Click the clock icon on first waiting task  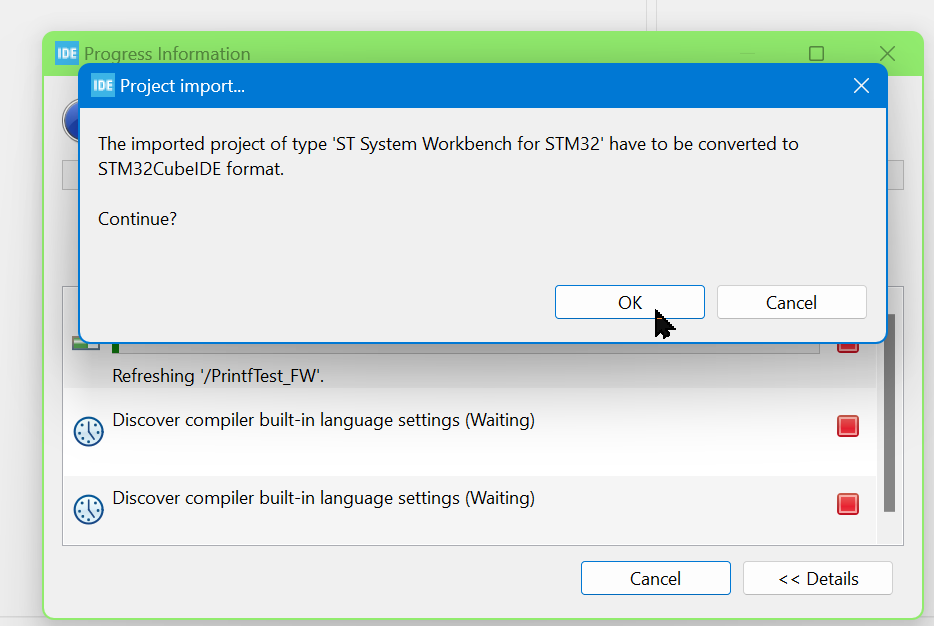(88, 432)
